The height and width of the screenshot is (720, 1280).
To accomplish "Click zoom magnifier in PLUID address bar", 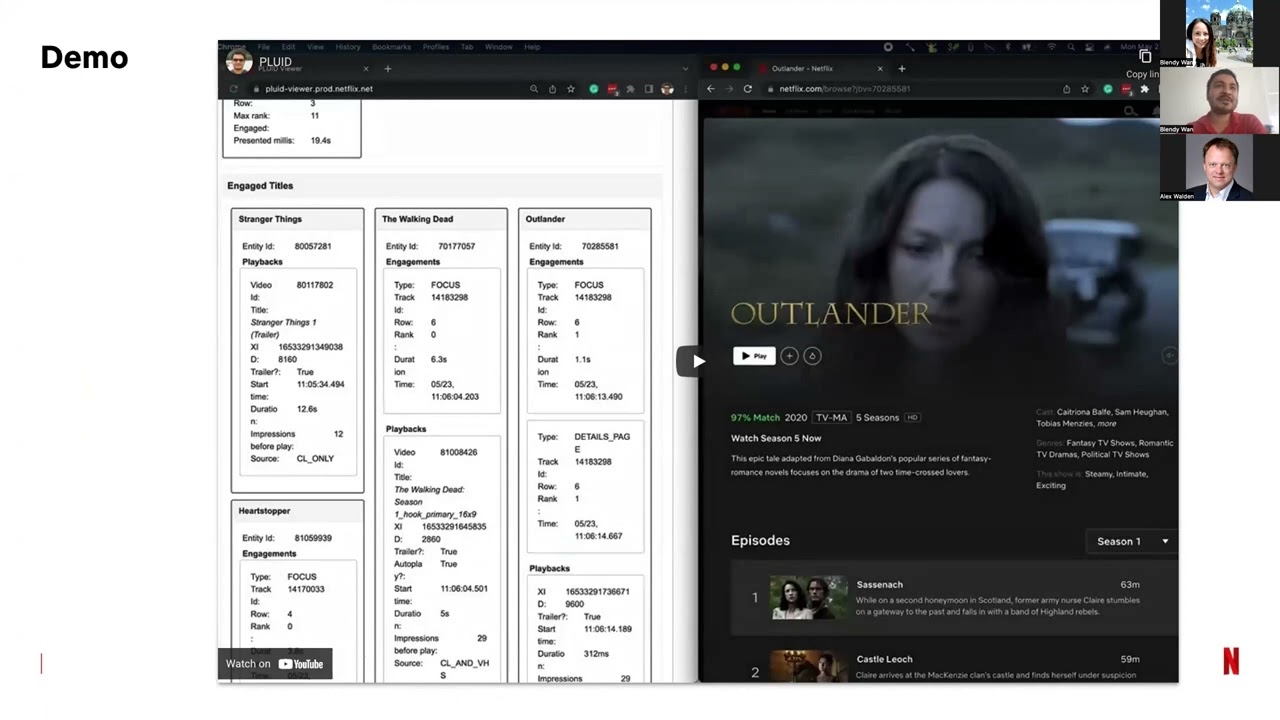I will click(x=534, y=89).
